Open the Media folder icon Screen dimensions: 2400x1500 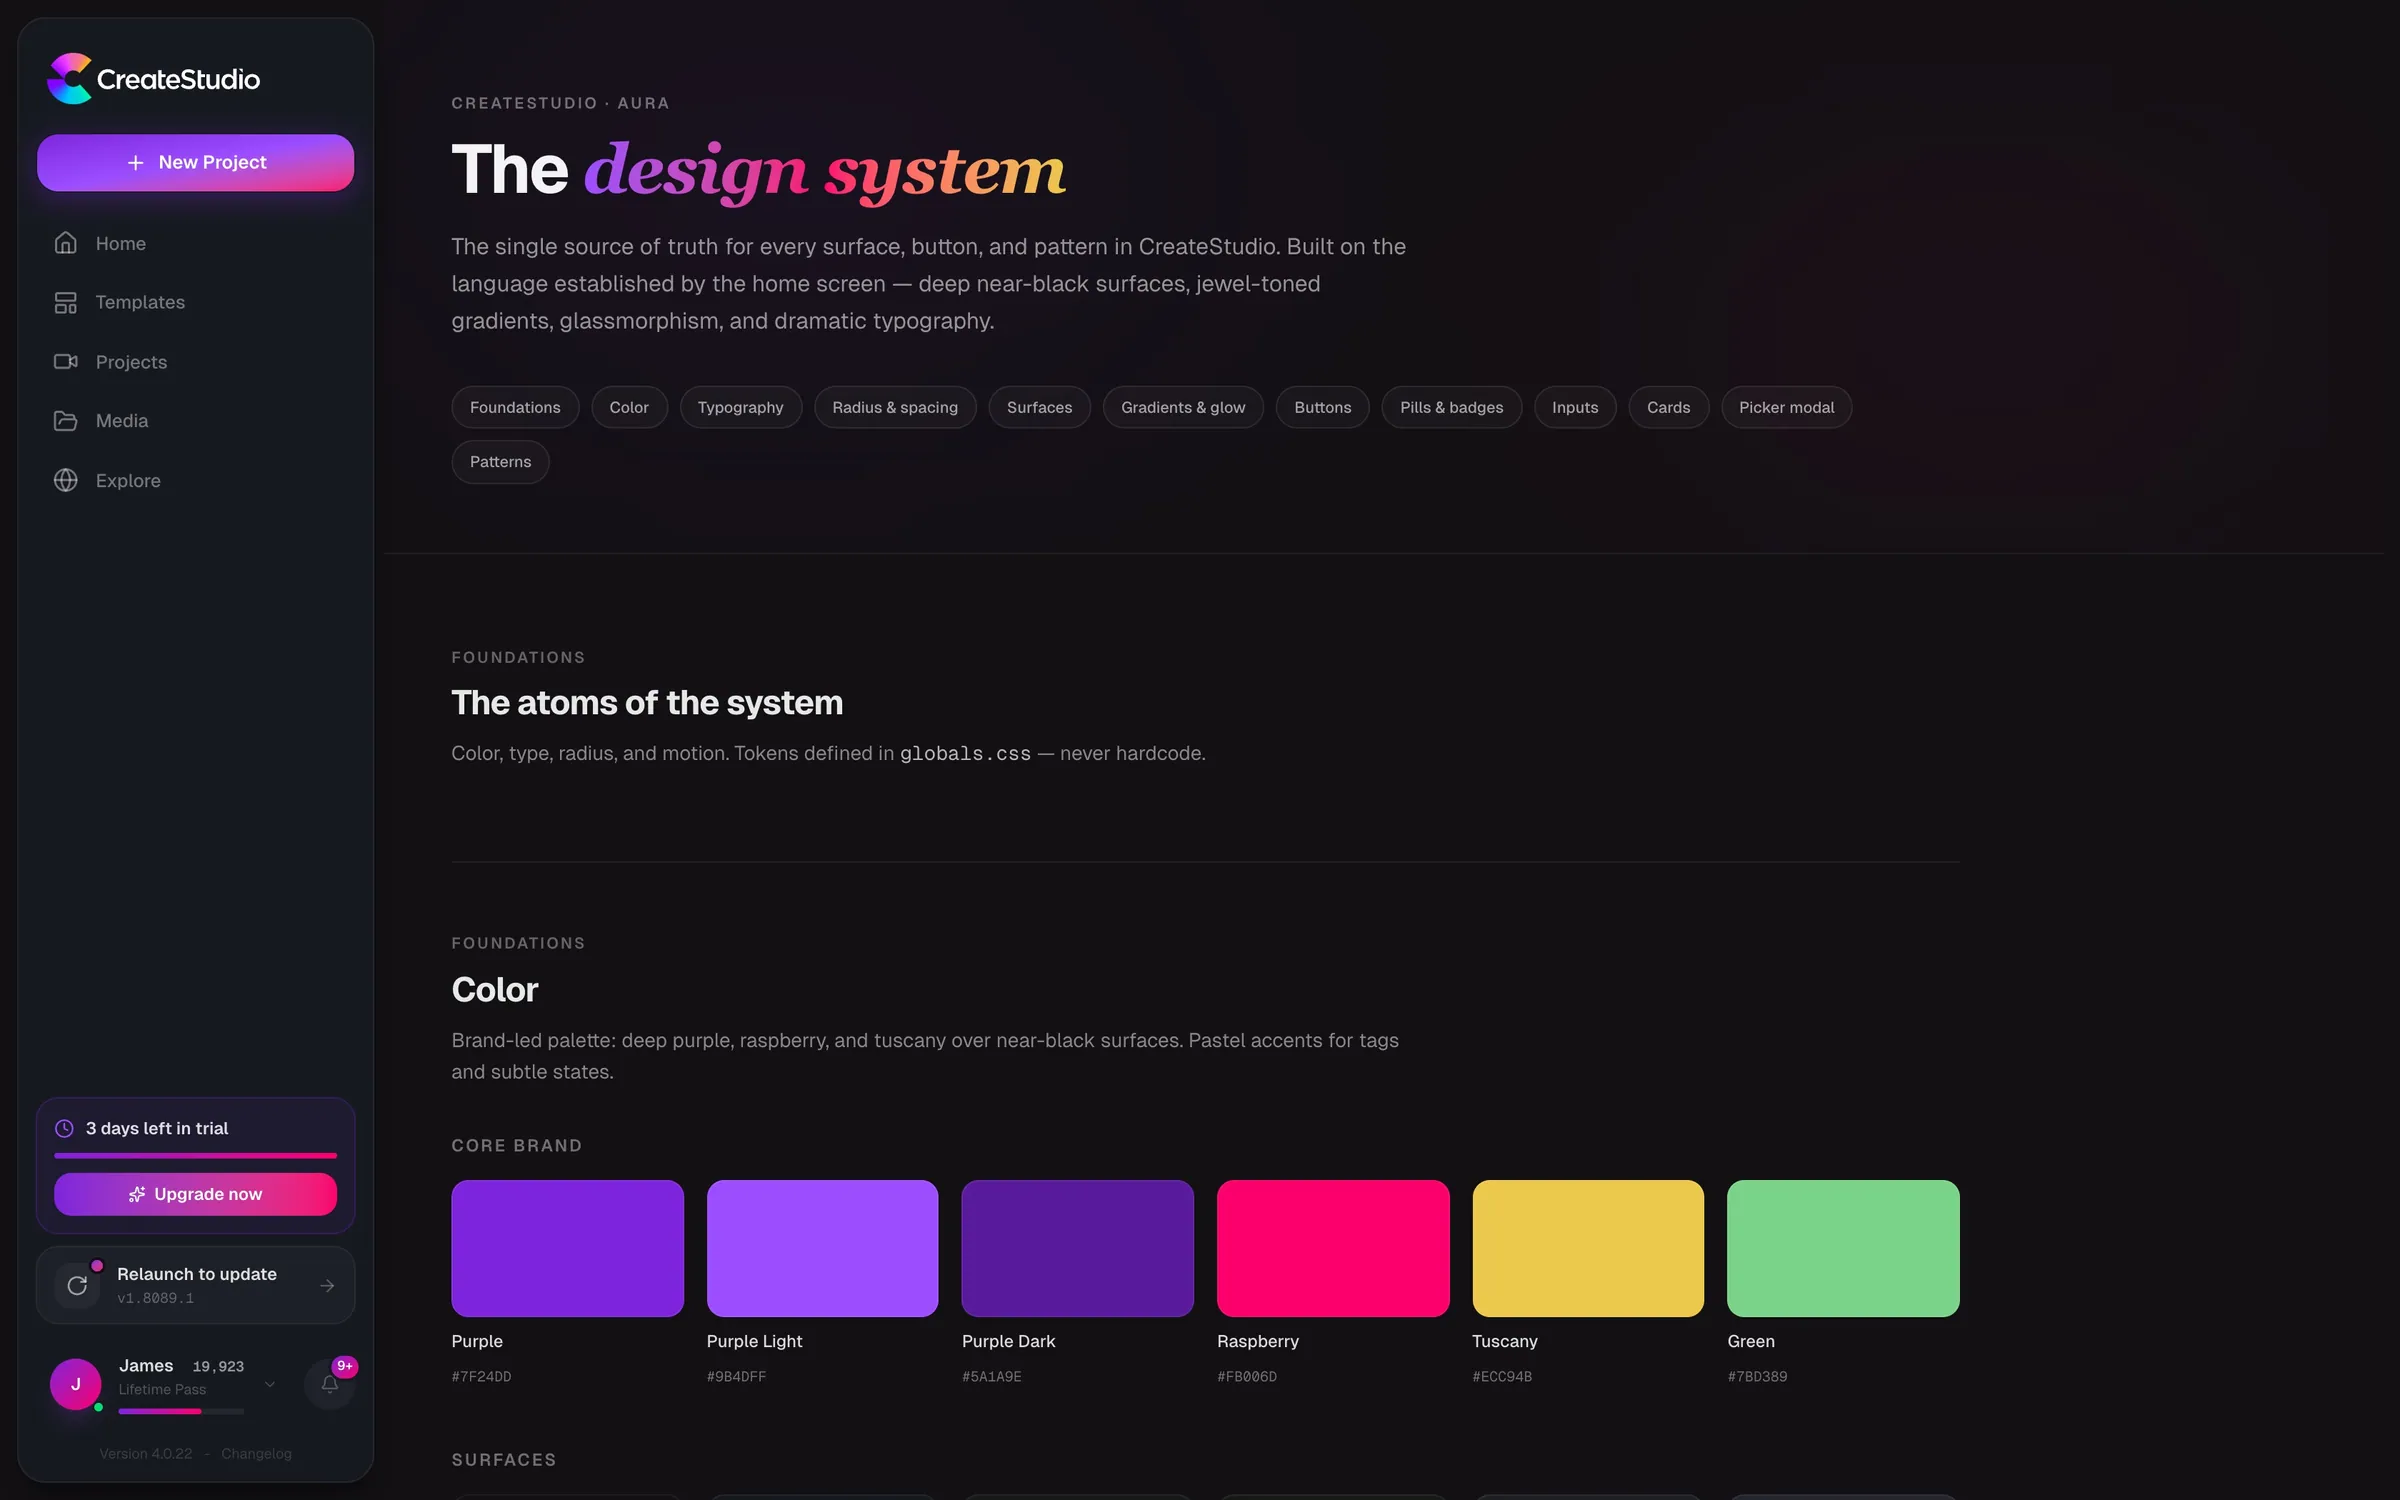(65, 421)
